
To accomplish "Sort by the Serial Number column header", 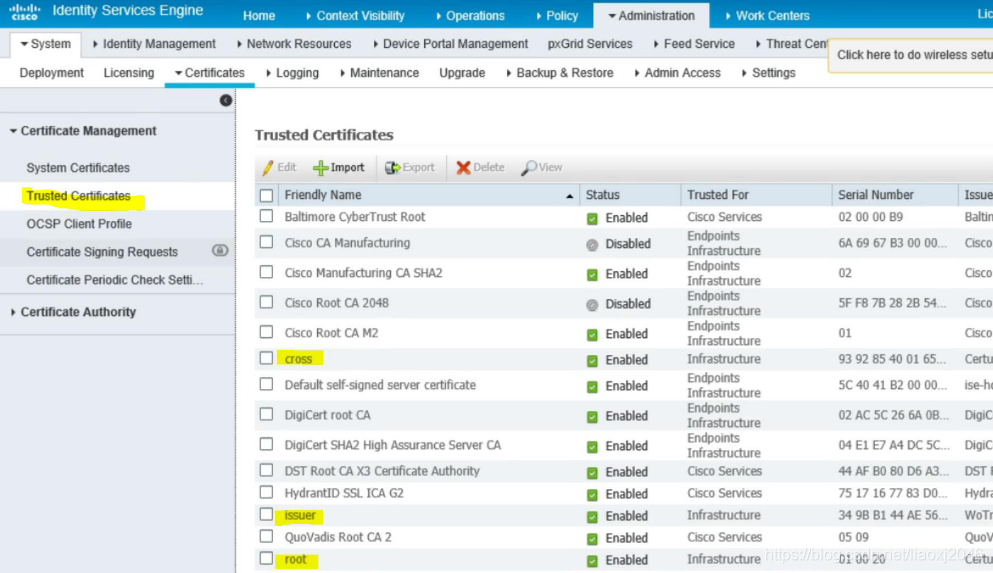I will (875, 195).
